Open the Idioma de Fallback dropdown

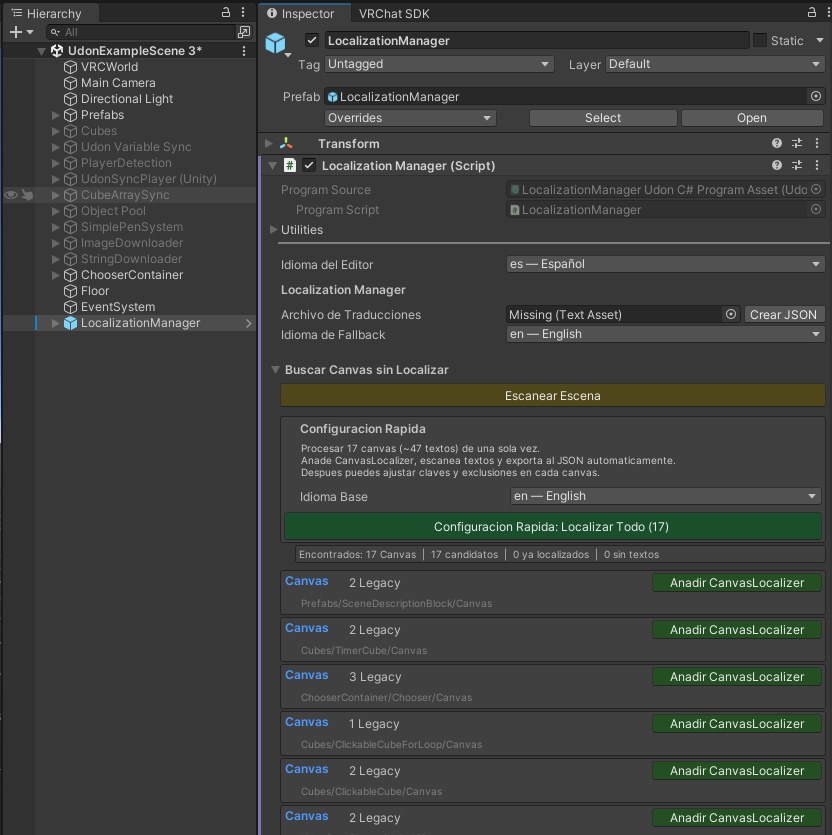coord(665,333)
